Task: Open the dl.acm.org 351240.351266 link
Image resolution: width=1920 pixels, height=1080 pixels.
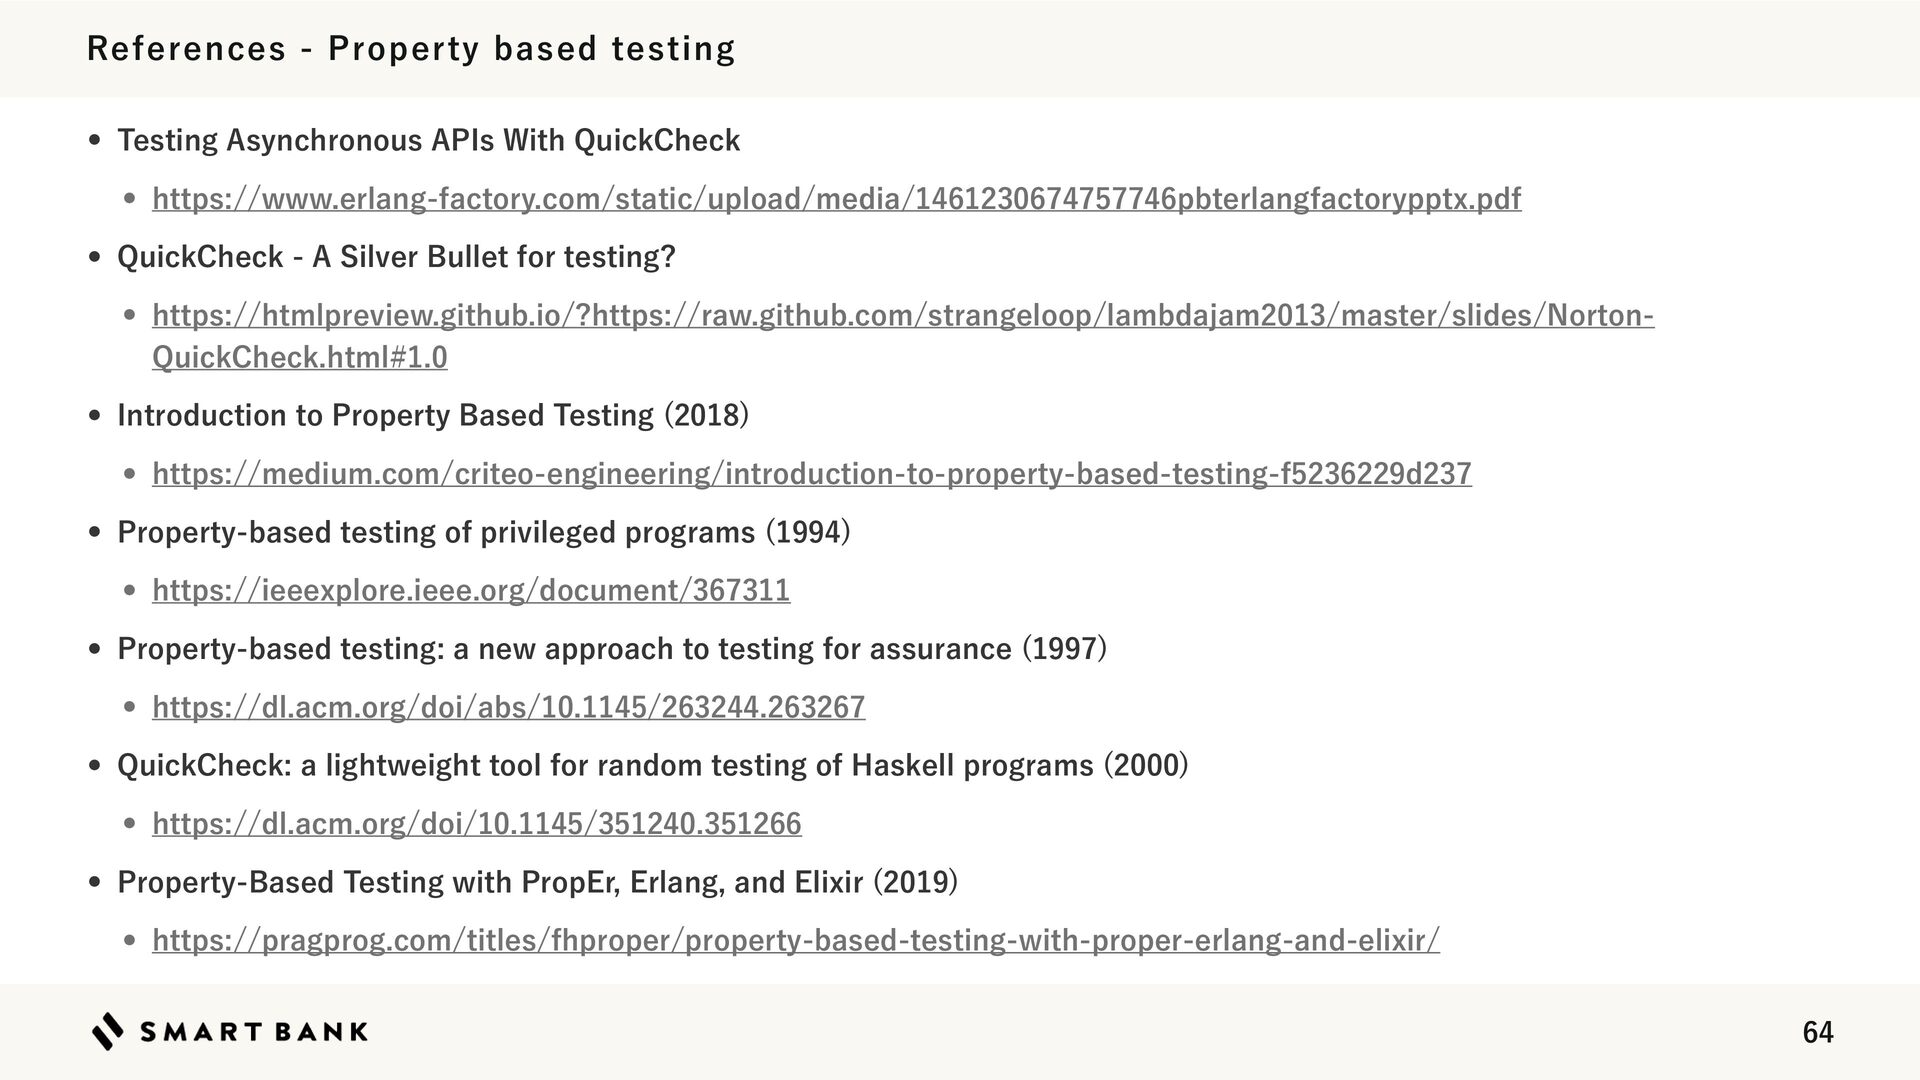Action: (x=476, y=823)
